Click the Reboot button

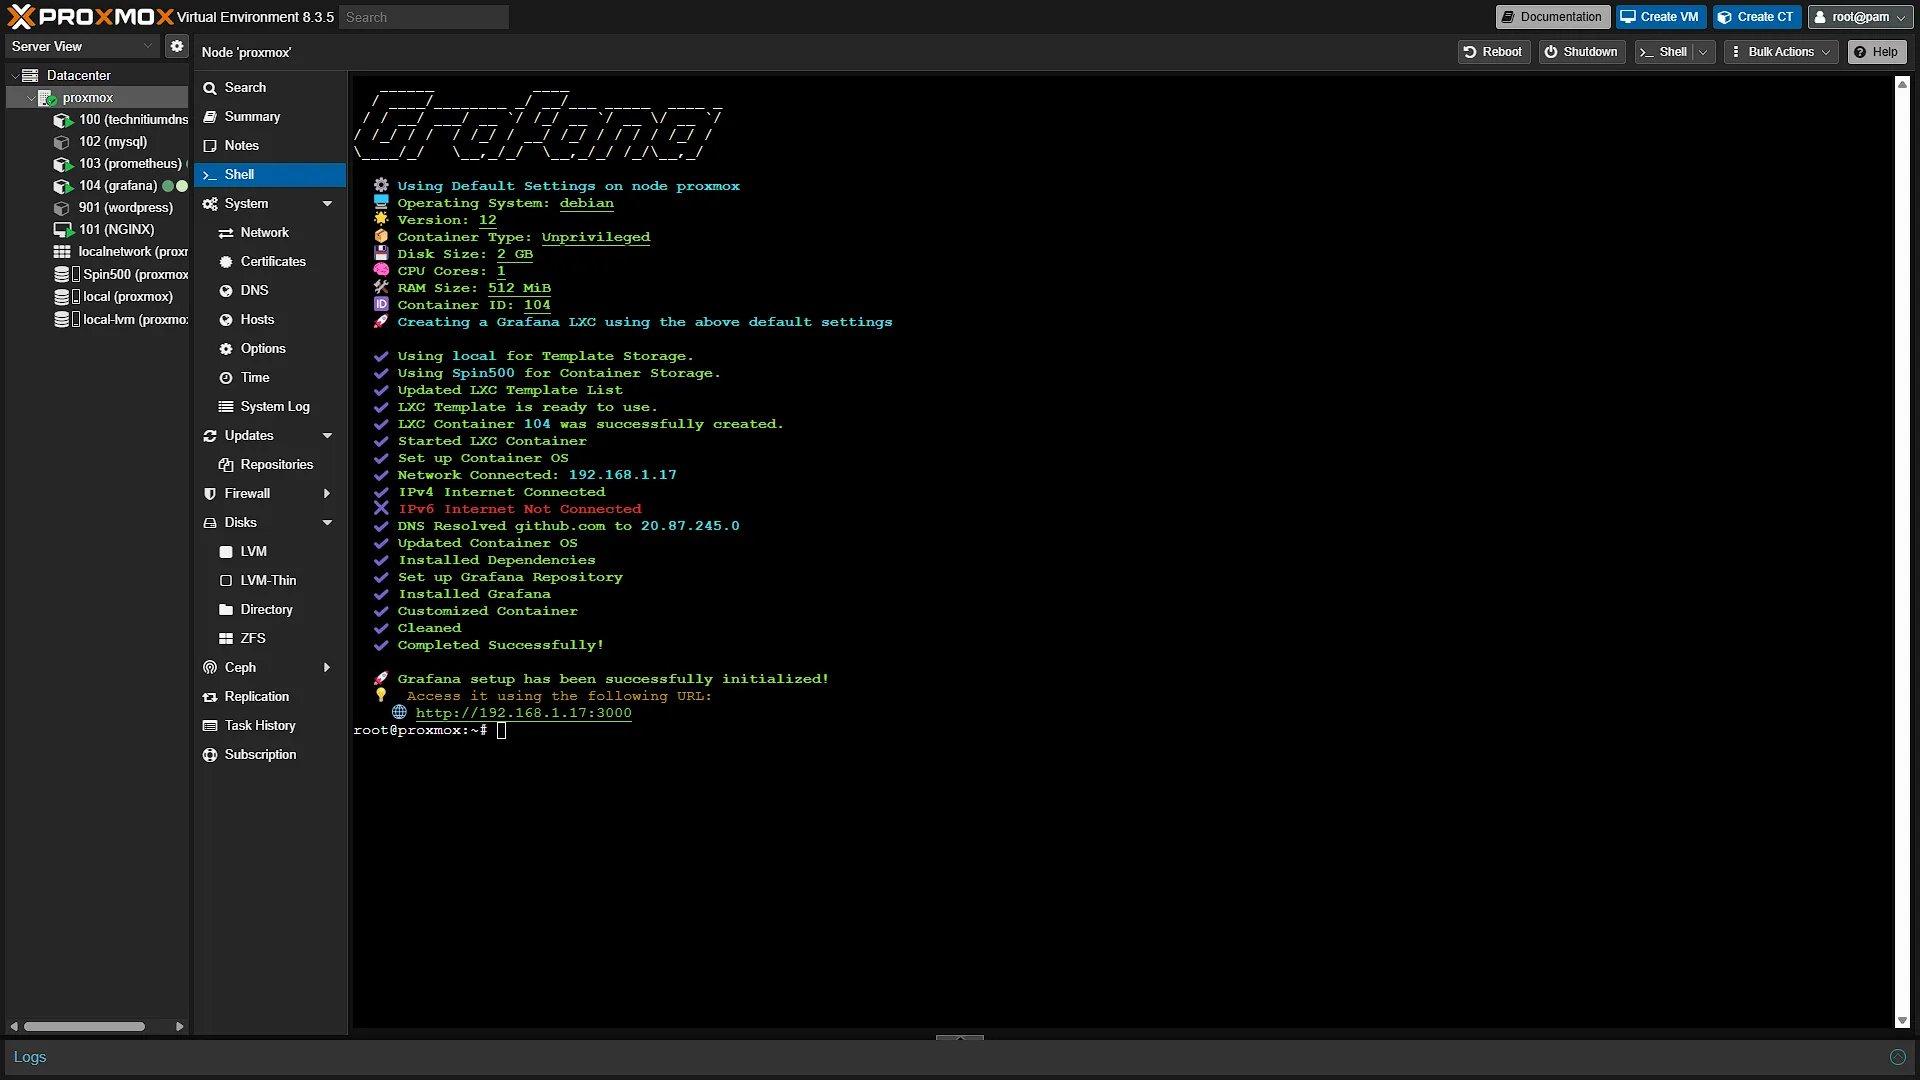[1493, 52]
